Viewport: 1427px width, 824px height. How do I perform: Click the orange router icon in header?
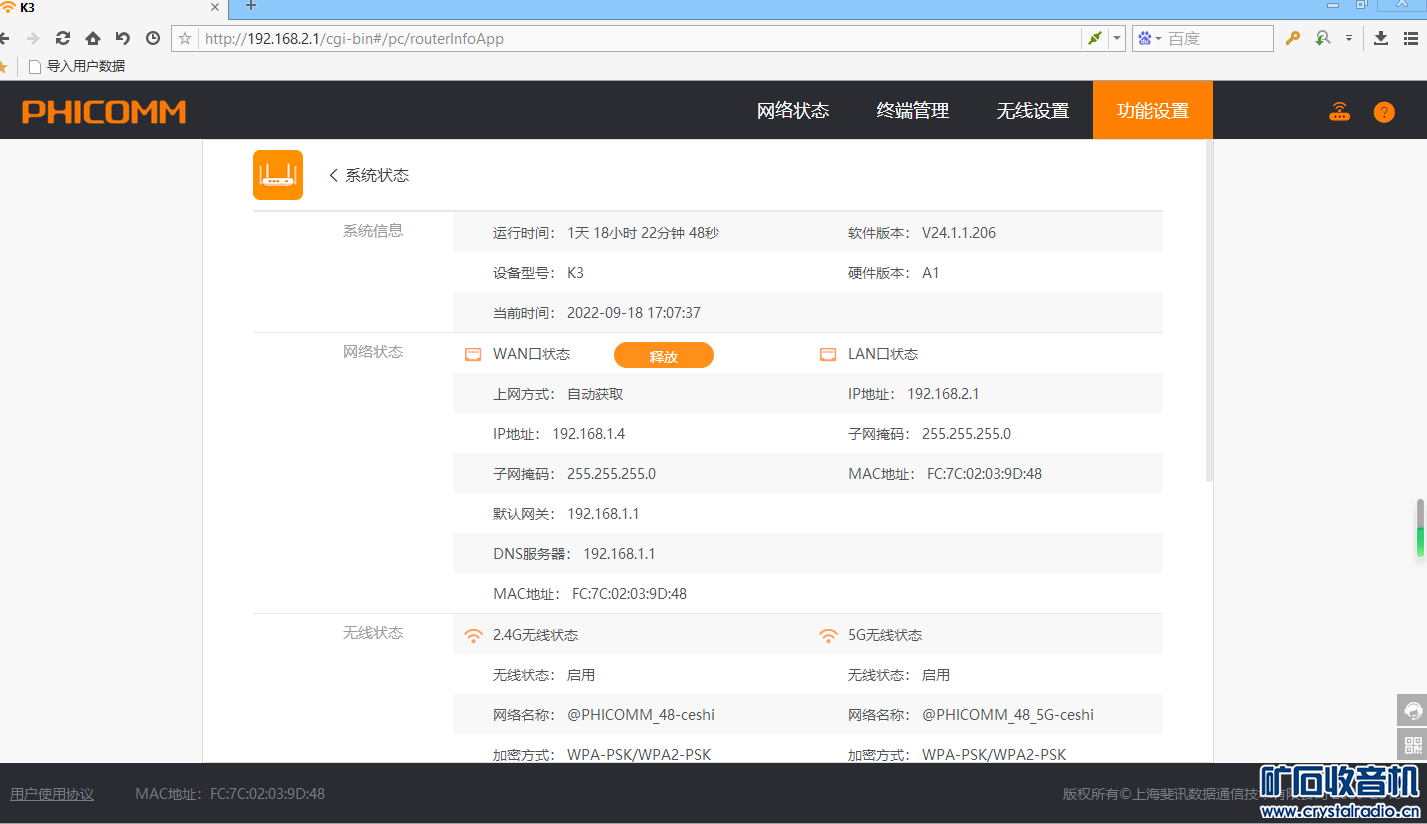(x=1339, y=111)
